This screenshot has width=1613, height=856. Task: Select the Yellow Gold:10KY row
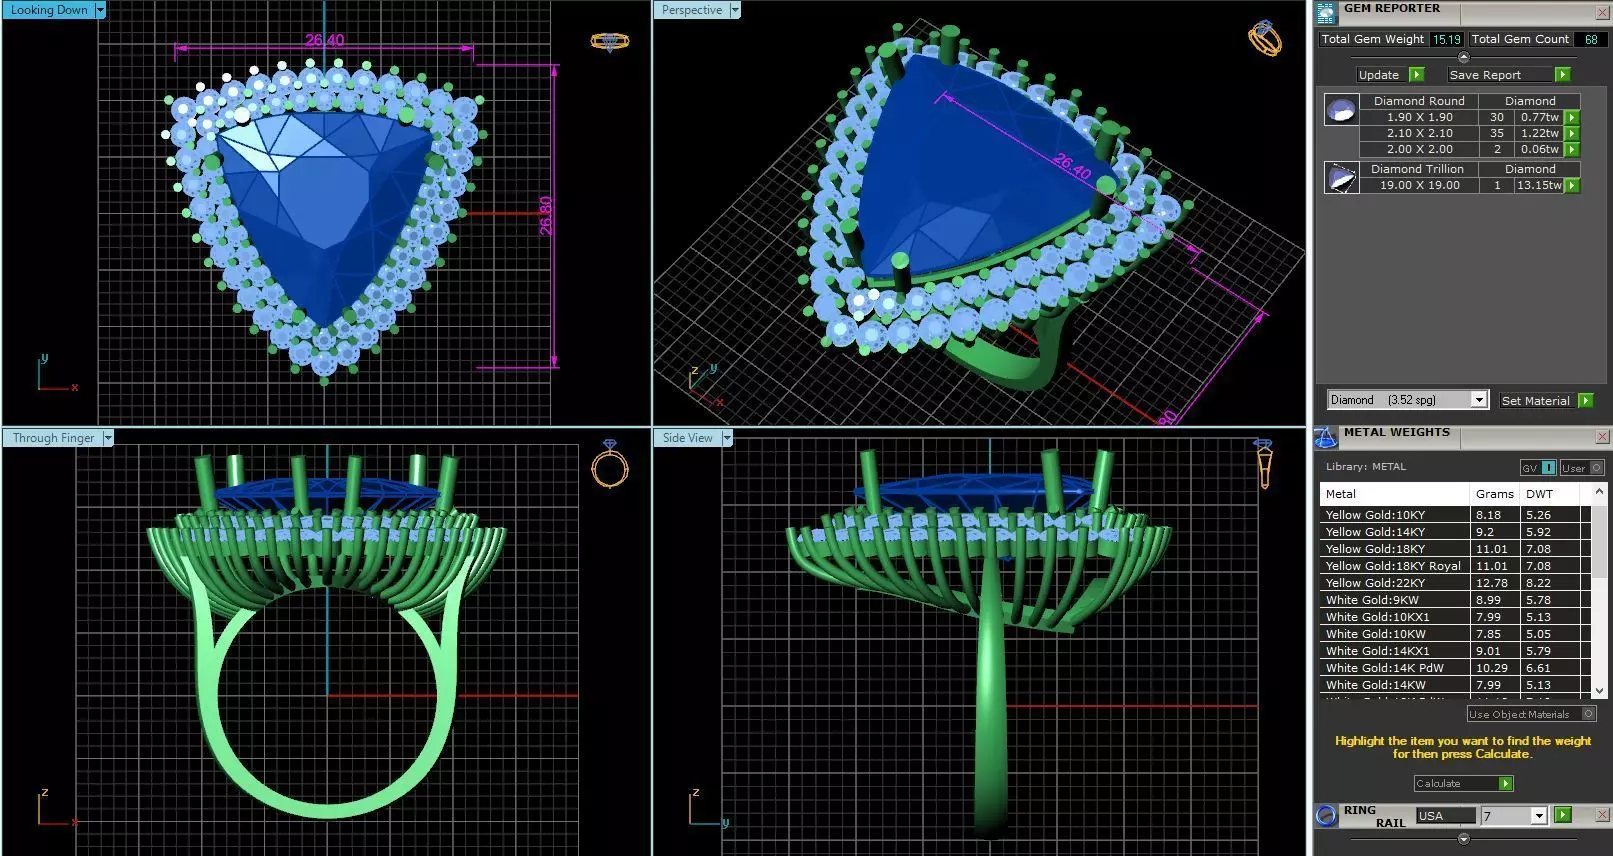[1455, 515]
